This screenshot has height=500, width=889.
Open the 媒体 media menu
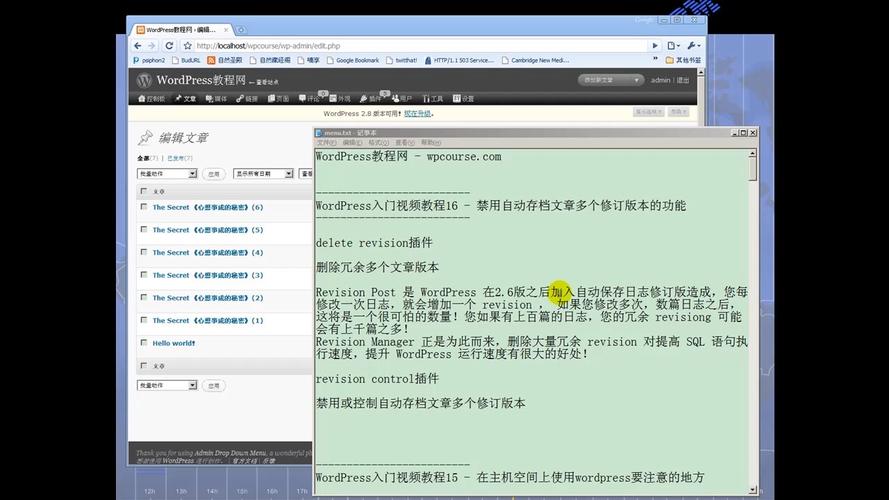click(x=216, y=99)
